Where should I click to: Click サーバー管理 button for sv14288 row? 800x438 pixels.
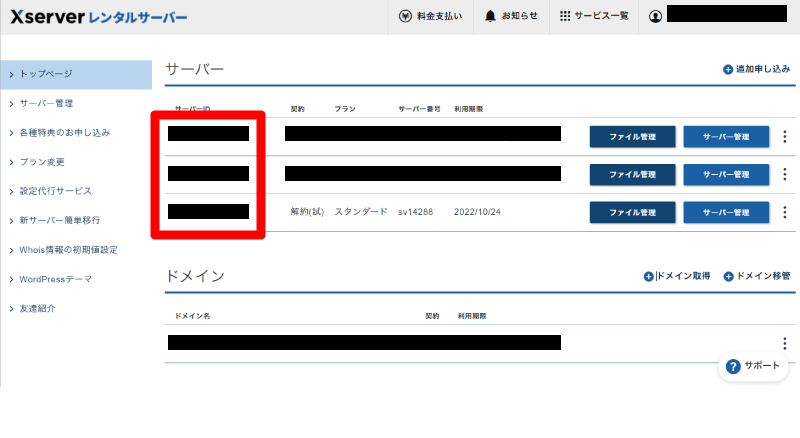click(x=726, y=212)
